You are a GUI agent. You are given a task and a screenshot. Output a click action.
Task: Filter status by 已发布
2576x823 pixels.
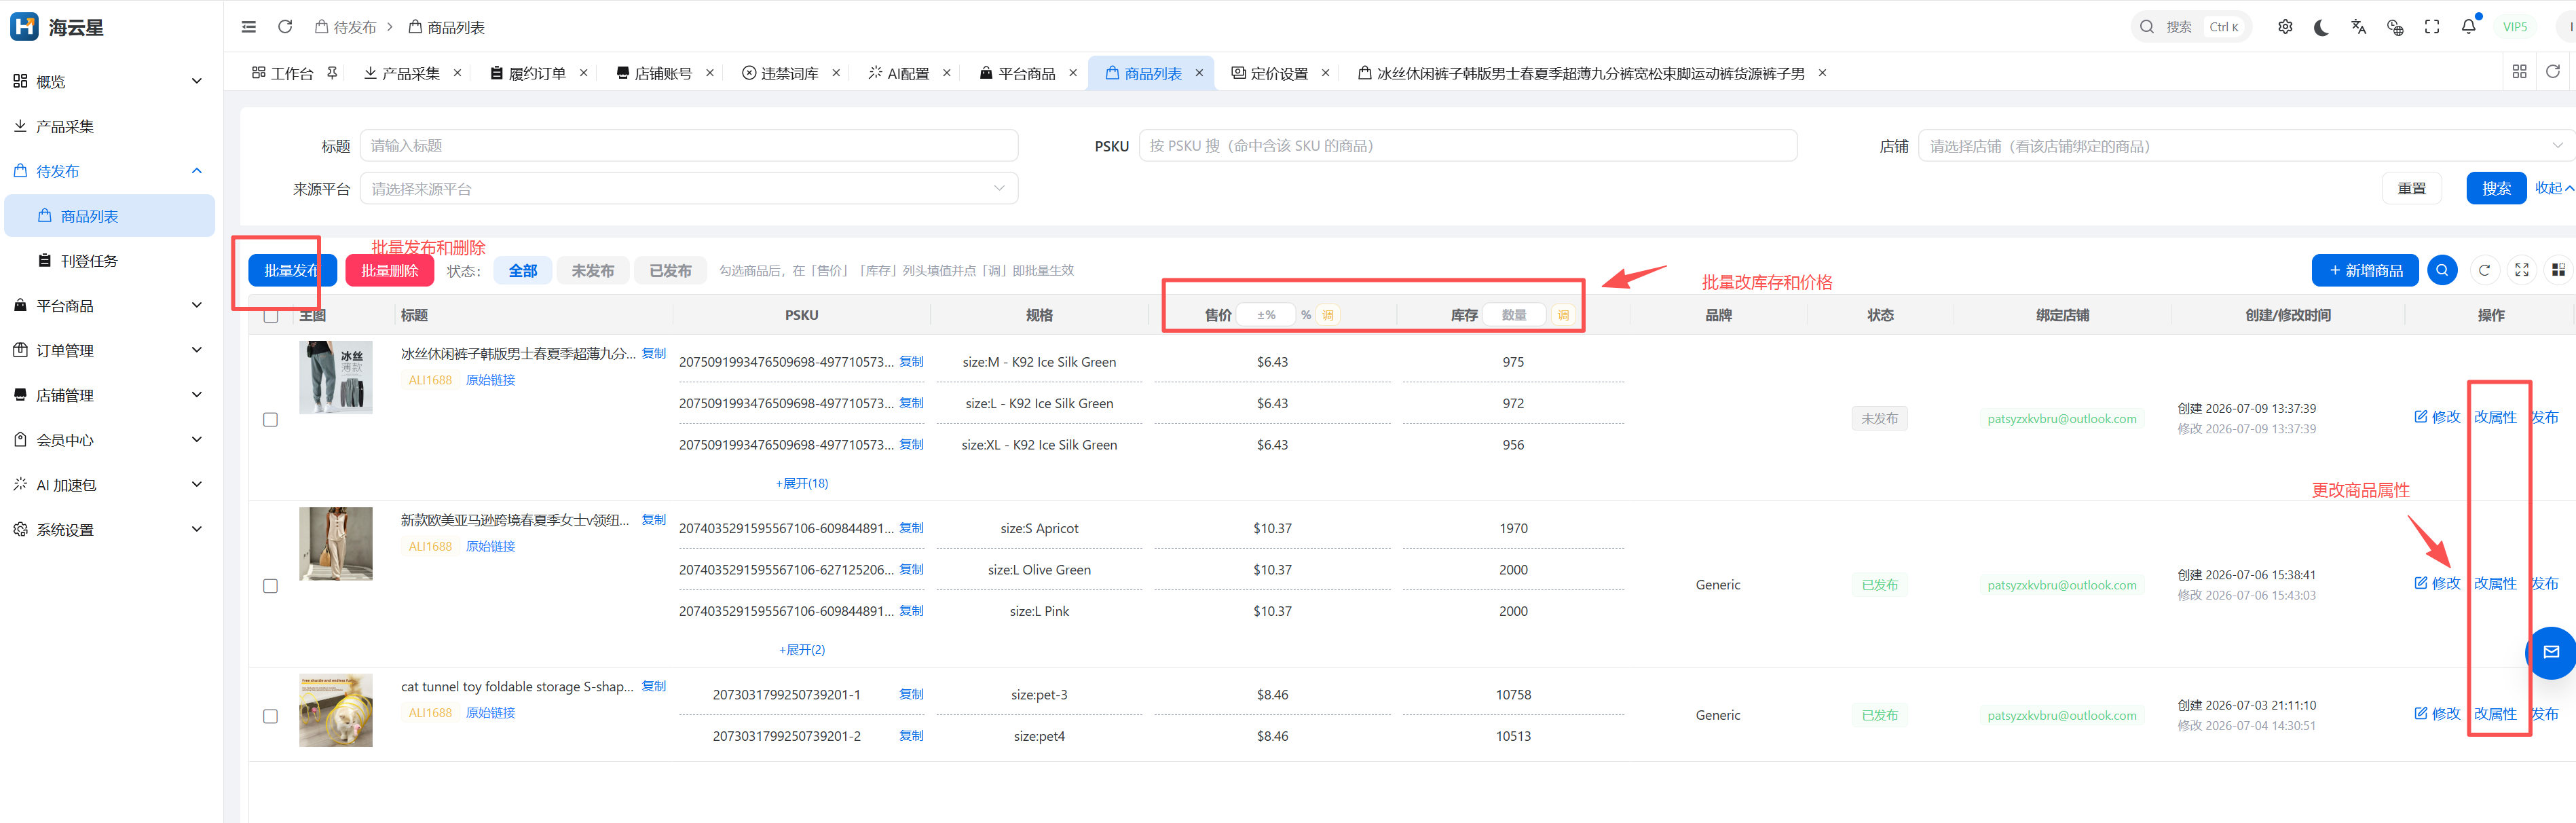click(670, 271)
